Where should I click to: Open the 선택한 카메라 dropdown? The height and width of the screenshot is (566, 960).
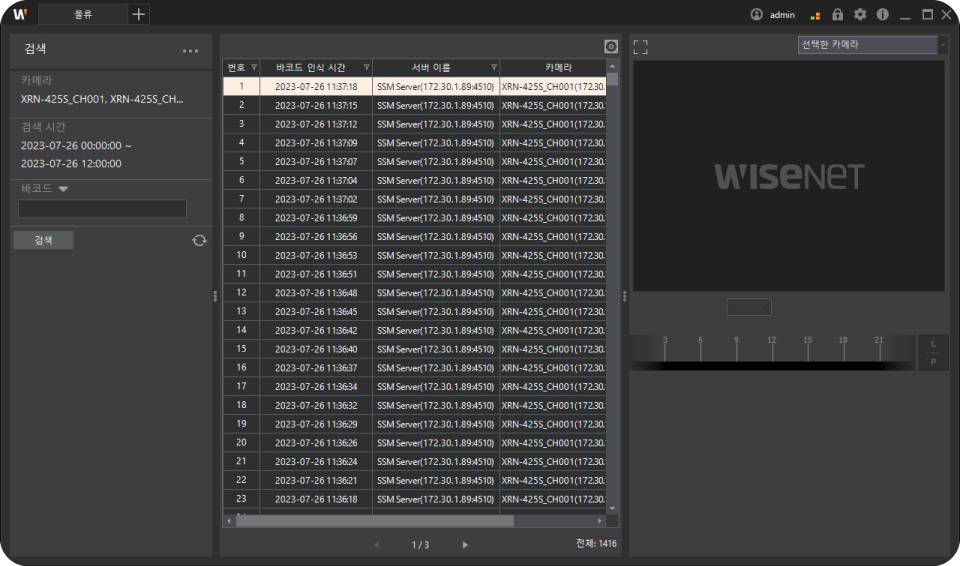pyautogui.click(x=943, y=45)
